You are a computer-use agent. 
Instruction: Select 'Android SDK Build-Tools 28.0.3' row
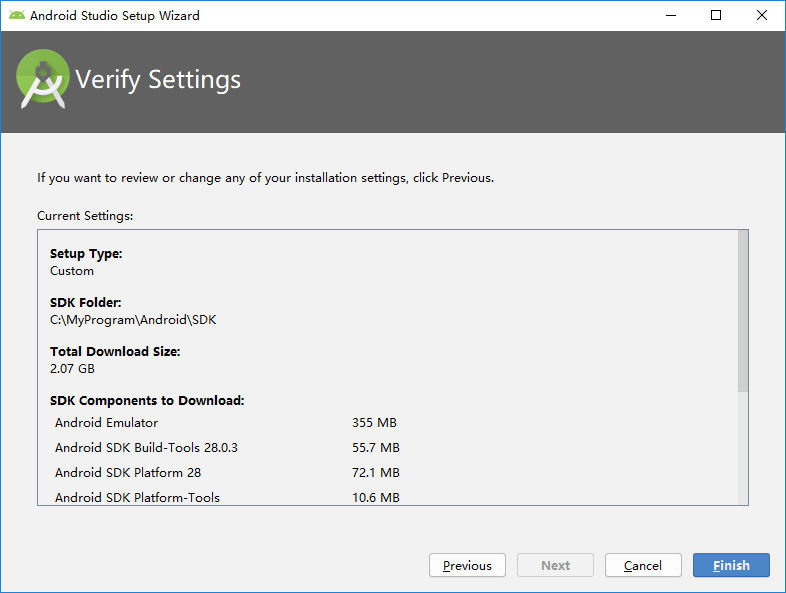coord(226,448)
